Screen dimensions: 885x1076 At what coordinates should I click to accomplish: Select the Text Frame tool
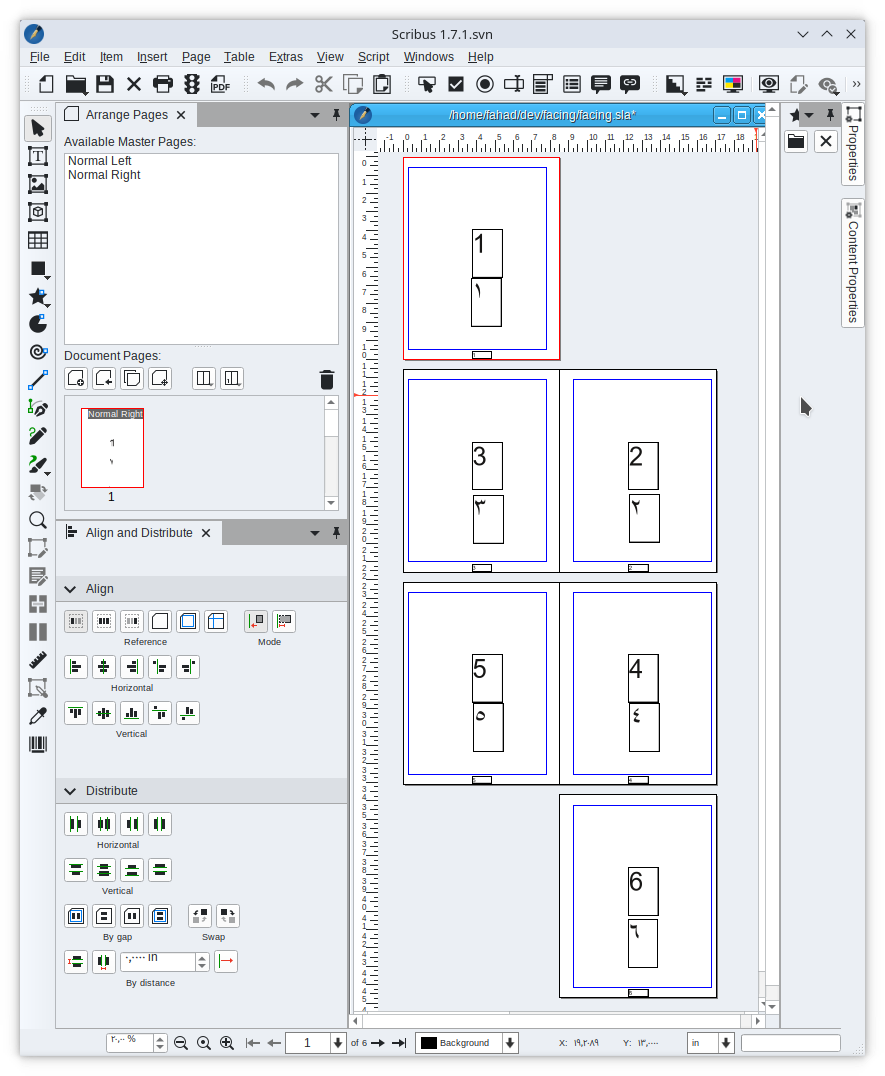tap(38, 156)
